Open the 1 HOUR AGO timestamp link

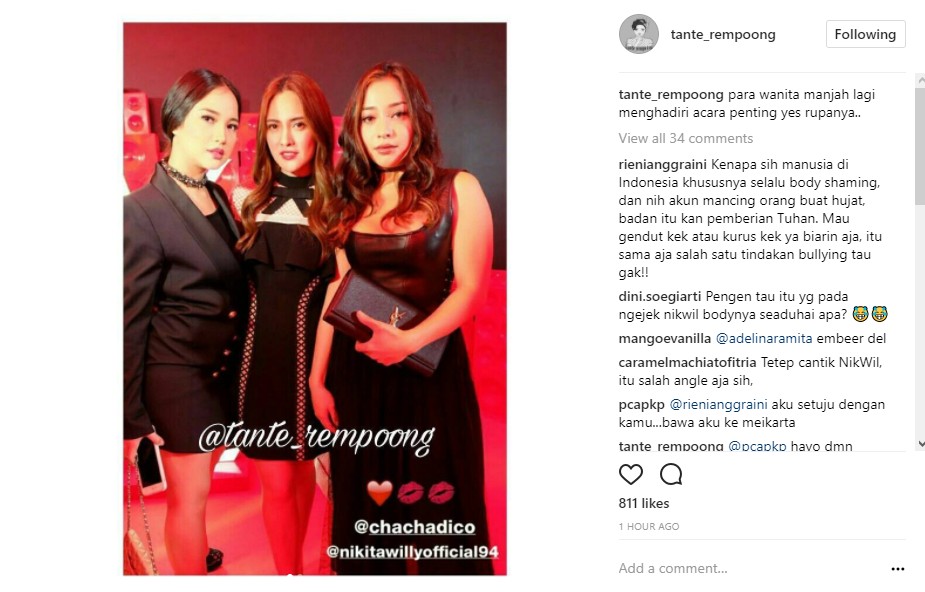point(649,527)
